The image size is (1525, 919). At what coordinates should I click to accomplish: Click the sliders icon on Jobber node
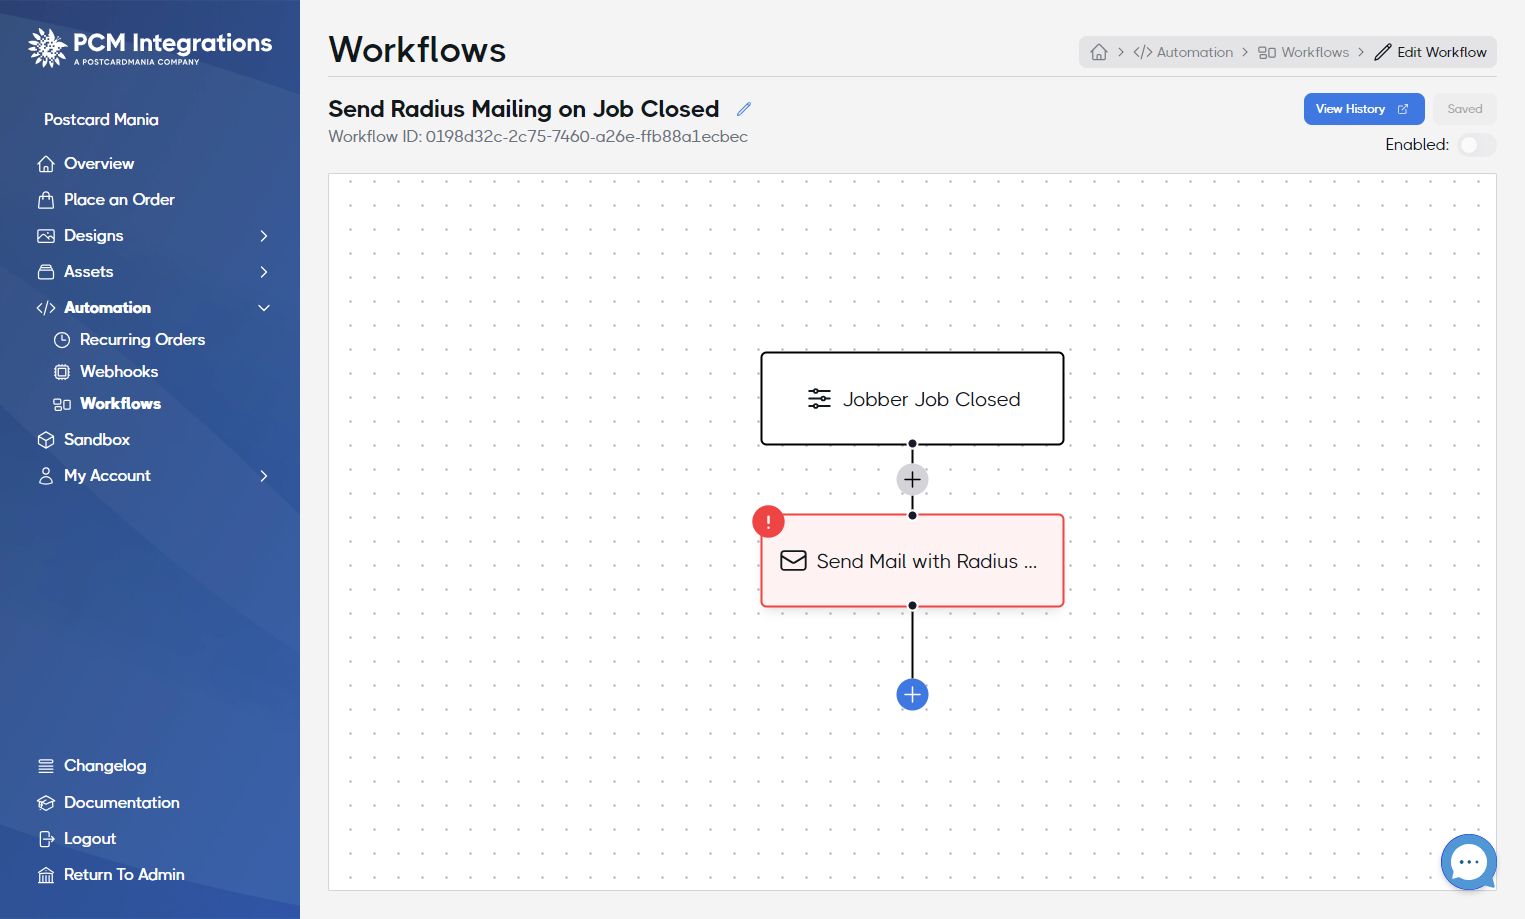tap(819, 399)
